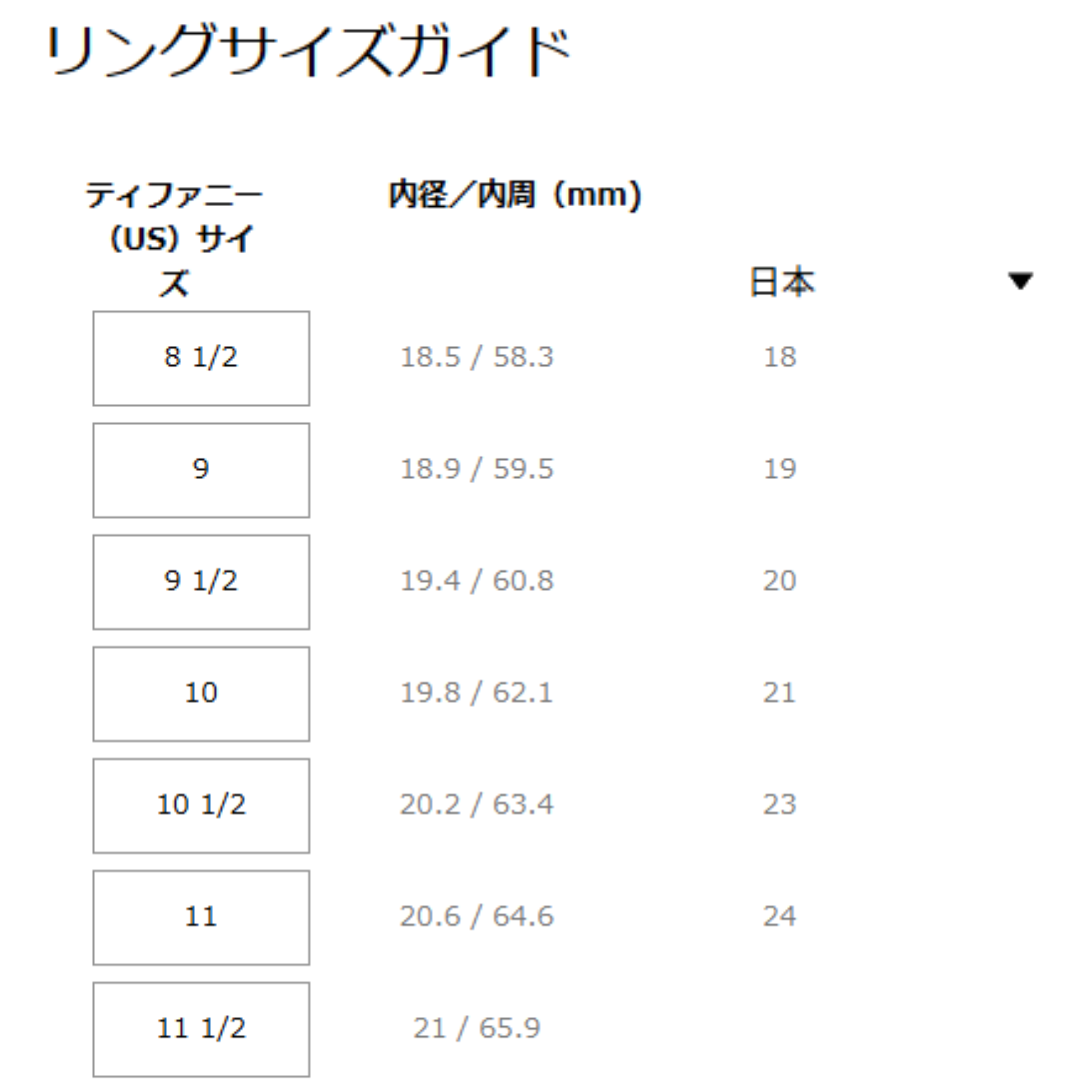Image resolution: width=1080 pixels, height=1080 pixels.
Task: Click Japan size 18 value
Action: tap(780, 358)
